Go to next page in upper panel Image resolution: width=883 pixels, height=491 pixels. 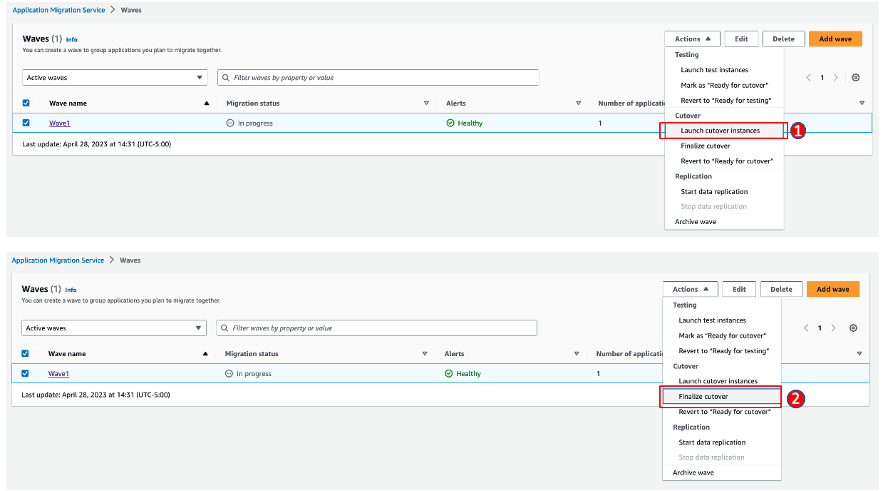click(x=836, y=78)
